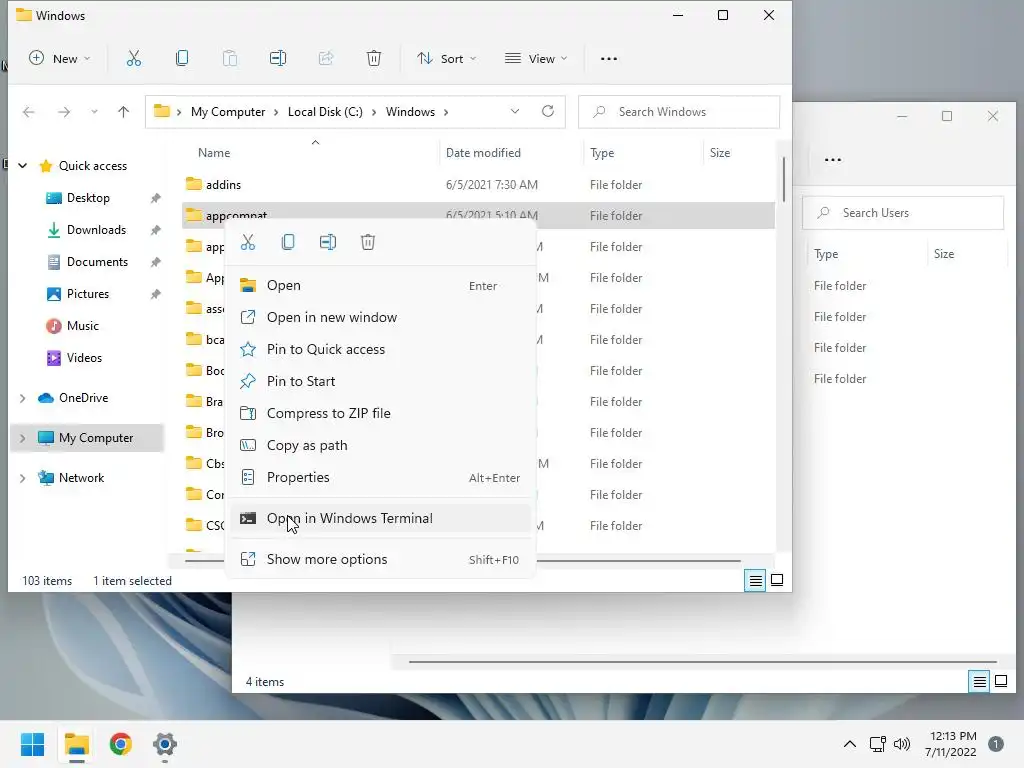Sort by the Name column header
Viewport: 1024px width, 768px height.
214,153
